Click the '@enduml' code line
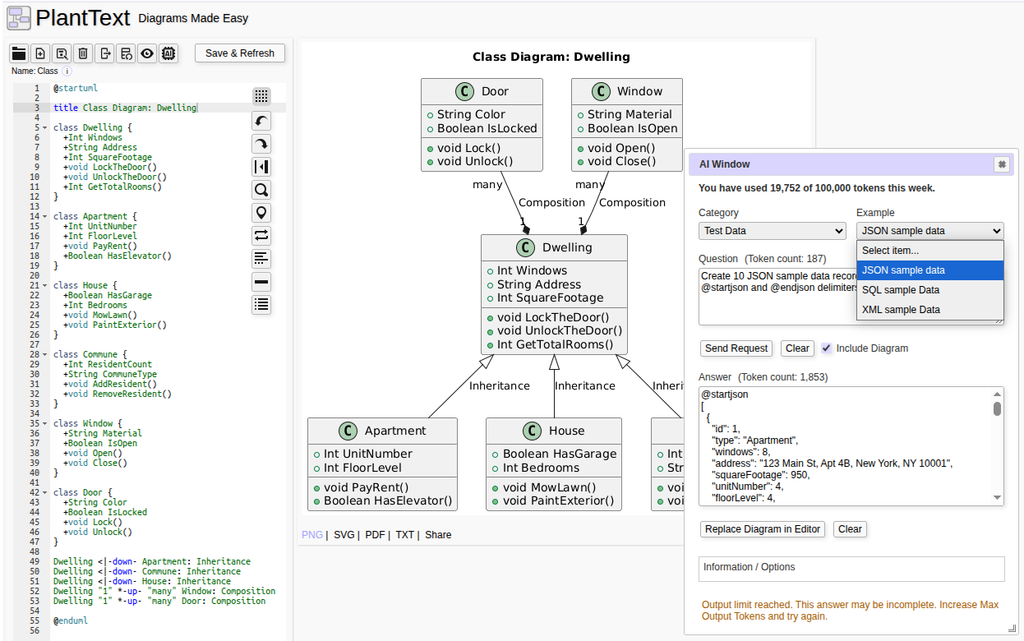Image resolution: width=1024 pixels, height=641 pixels. (71, 621)
